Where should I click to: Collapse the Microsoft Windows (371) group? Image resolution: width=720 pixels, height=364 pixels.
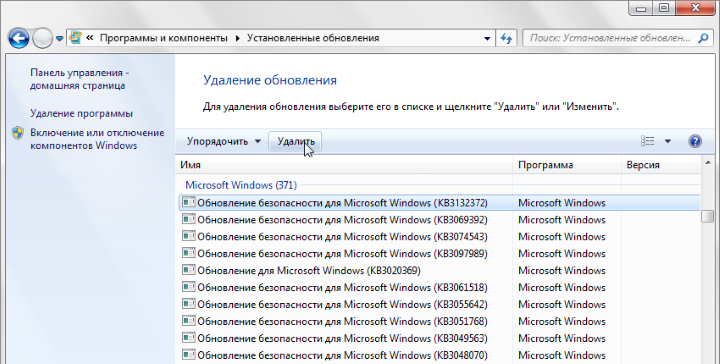point(241,185)
